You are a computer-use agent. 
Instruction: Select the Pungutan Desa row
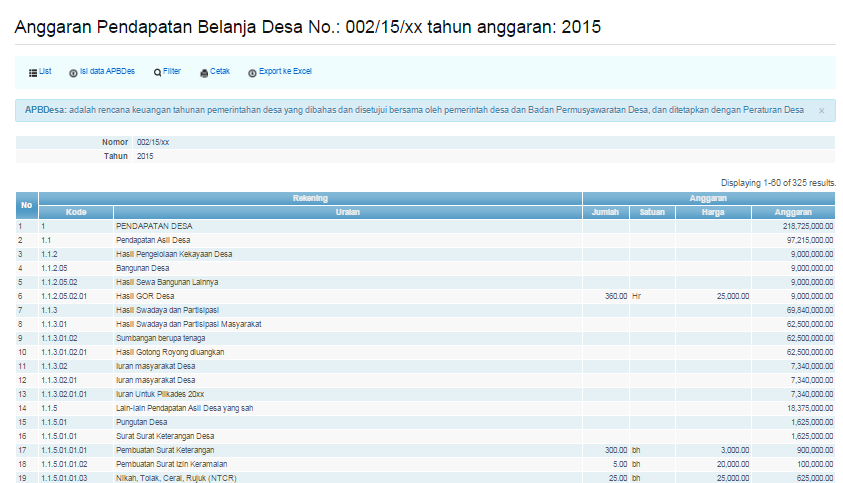point(145,423)
